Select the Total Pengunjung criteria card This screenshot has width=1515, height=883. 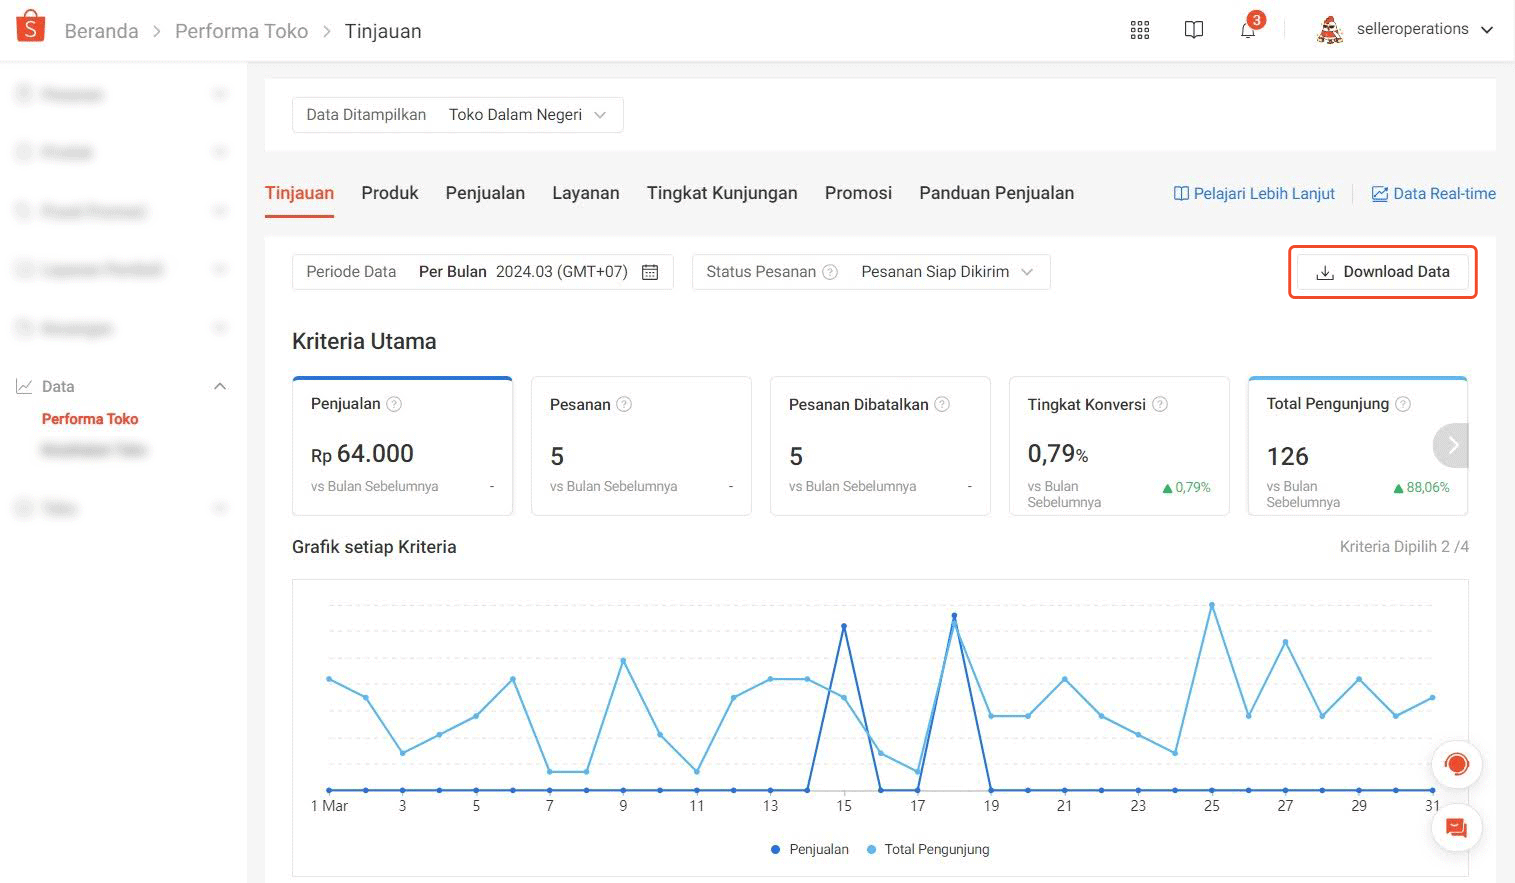[x=1358, y=446]
